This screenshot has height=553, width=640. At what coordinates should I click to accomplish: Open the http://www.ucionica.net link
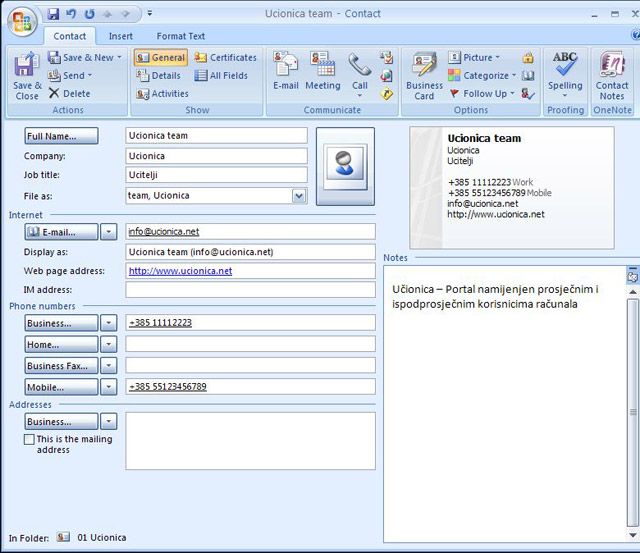point(180,271)
